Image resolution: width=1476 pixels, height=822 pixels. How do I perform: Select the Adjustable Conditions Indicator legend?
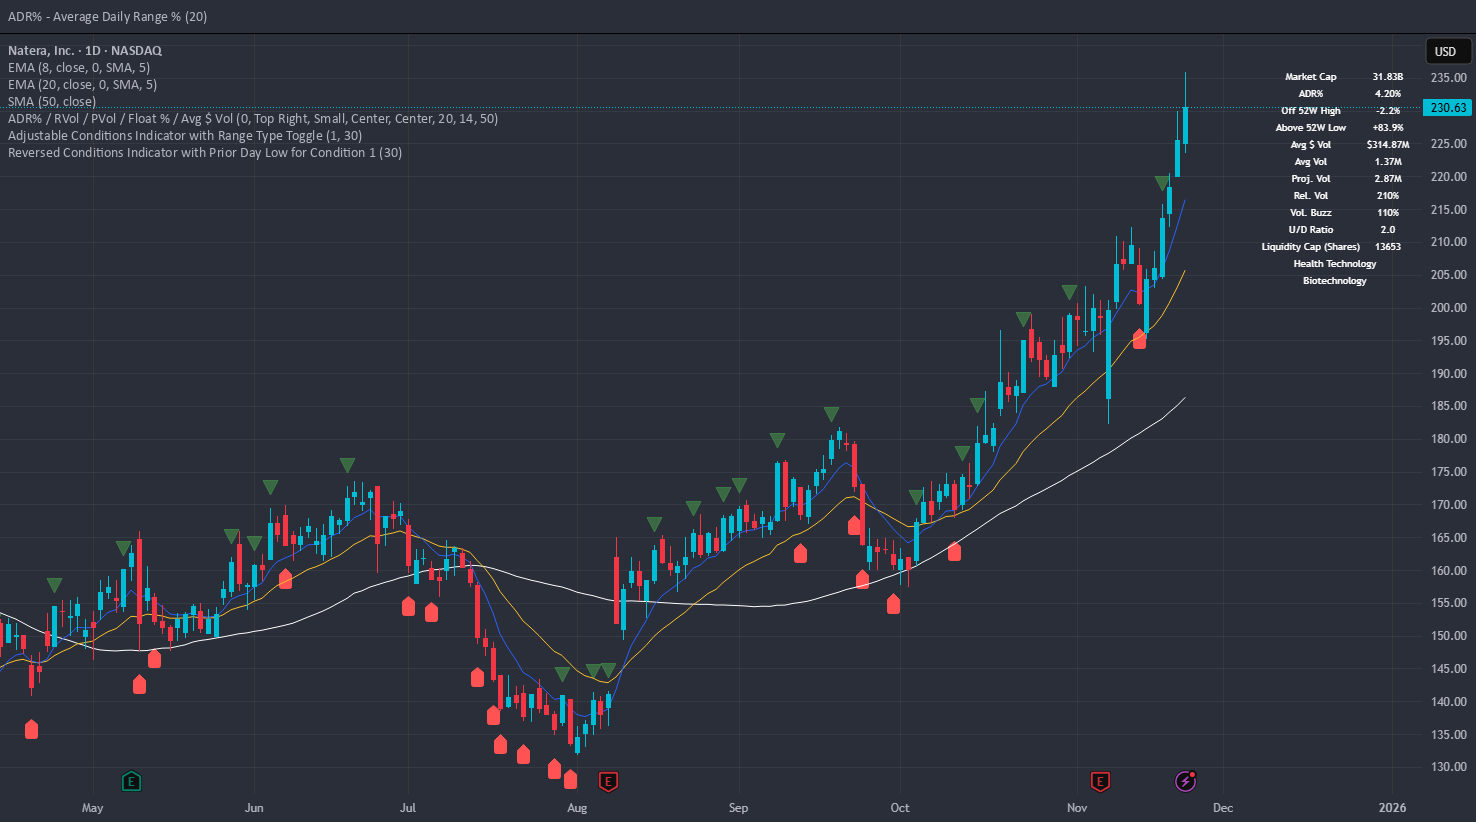(x=185, y=135)
